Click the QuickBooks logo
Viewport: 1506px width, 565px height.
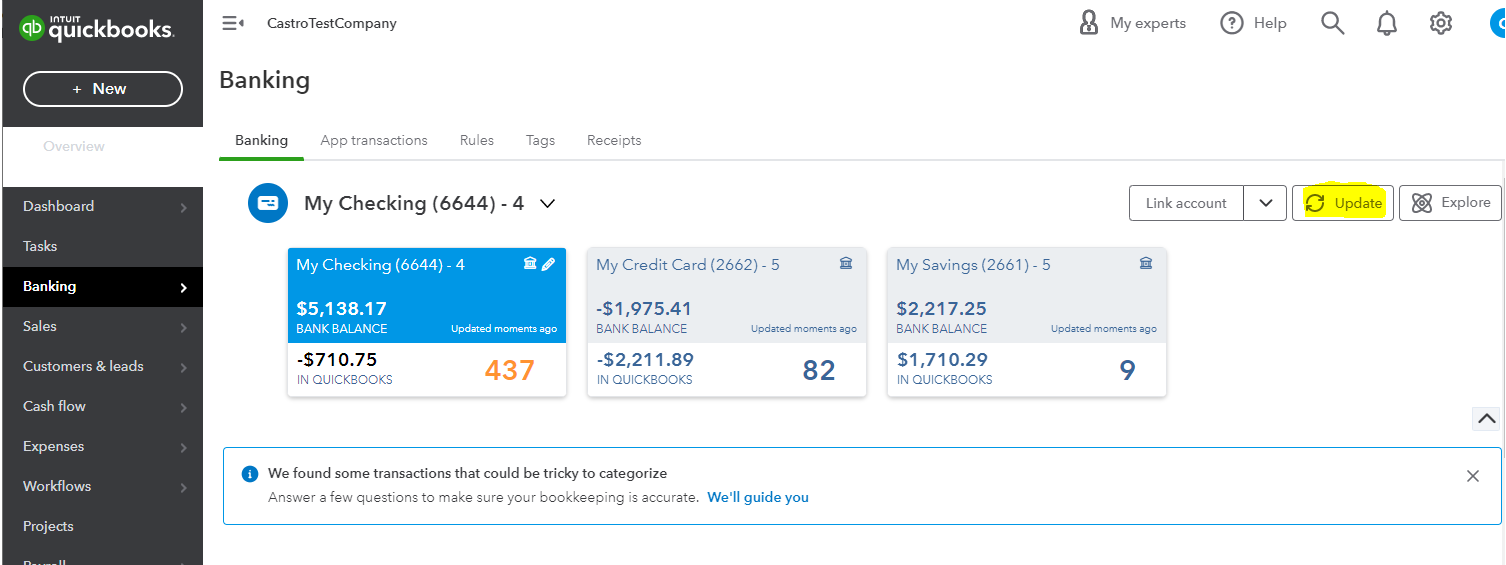coord(97,29)
